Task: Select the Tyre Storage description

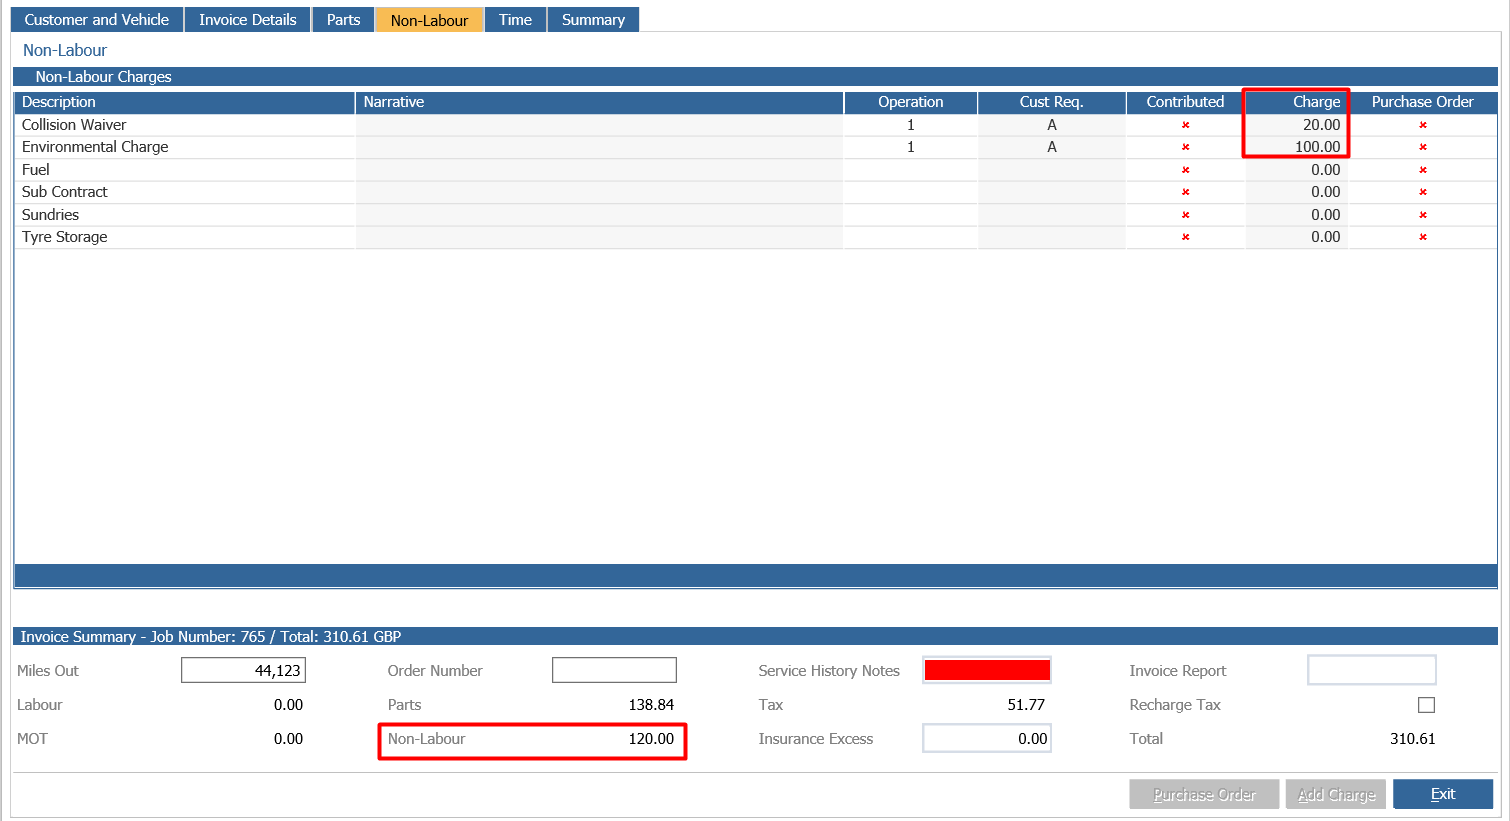Action: click(x=64, y=237)
